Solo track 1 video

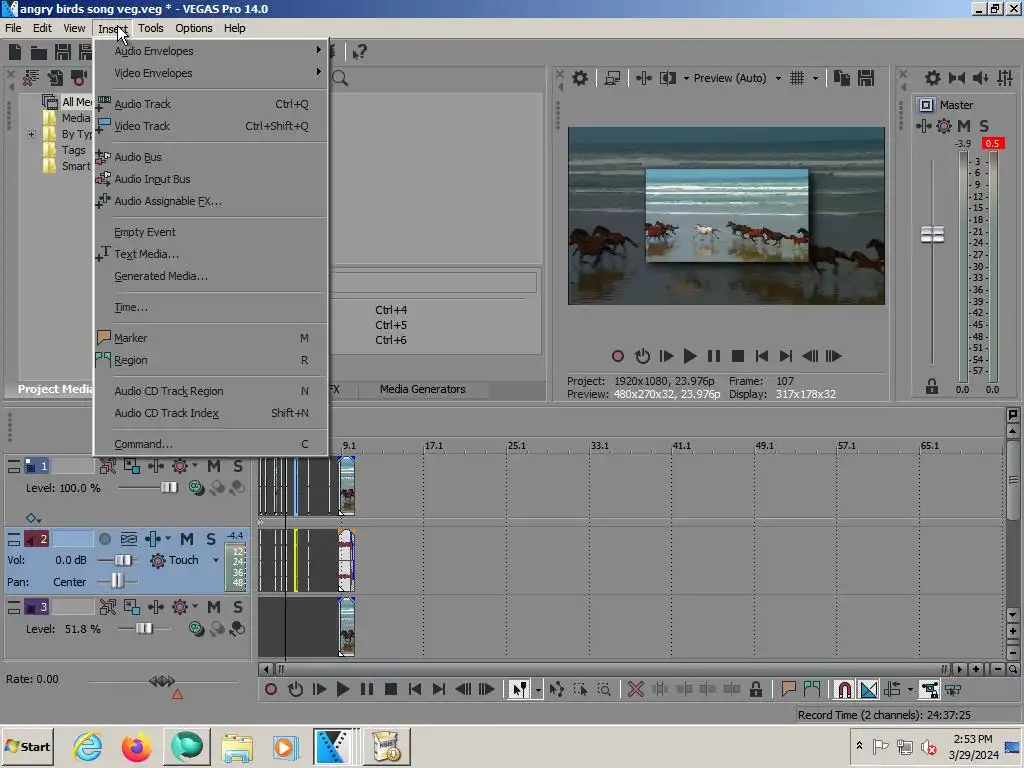point(238,466)
